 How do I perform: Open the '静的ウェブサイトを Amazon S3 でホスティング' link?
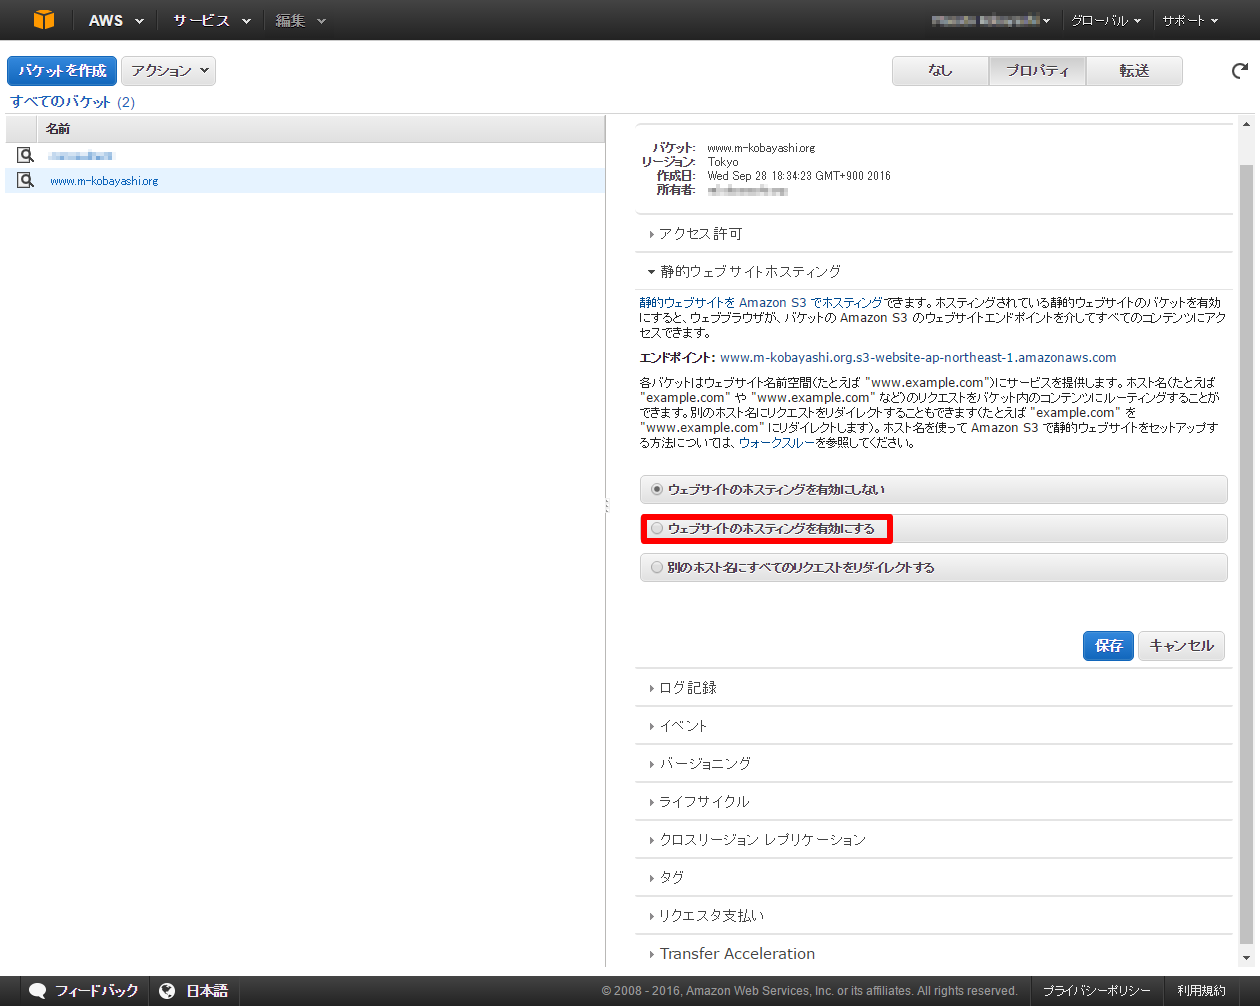[x=761, y=303]
